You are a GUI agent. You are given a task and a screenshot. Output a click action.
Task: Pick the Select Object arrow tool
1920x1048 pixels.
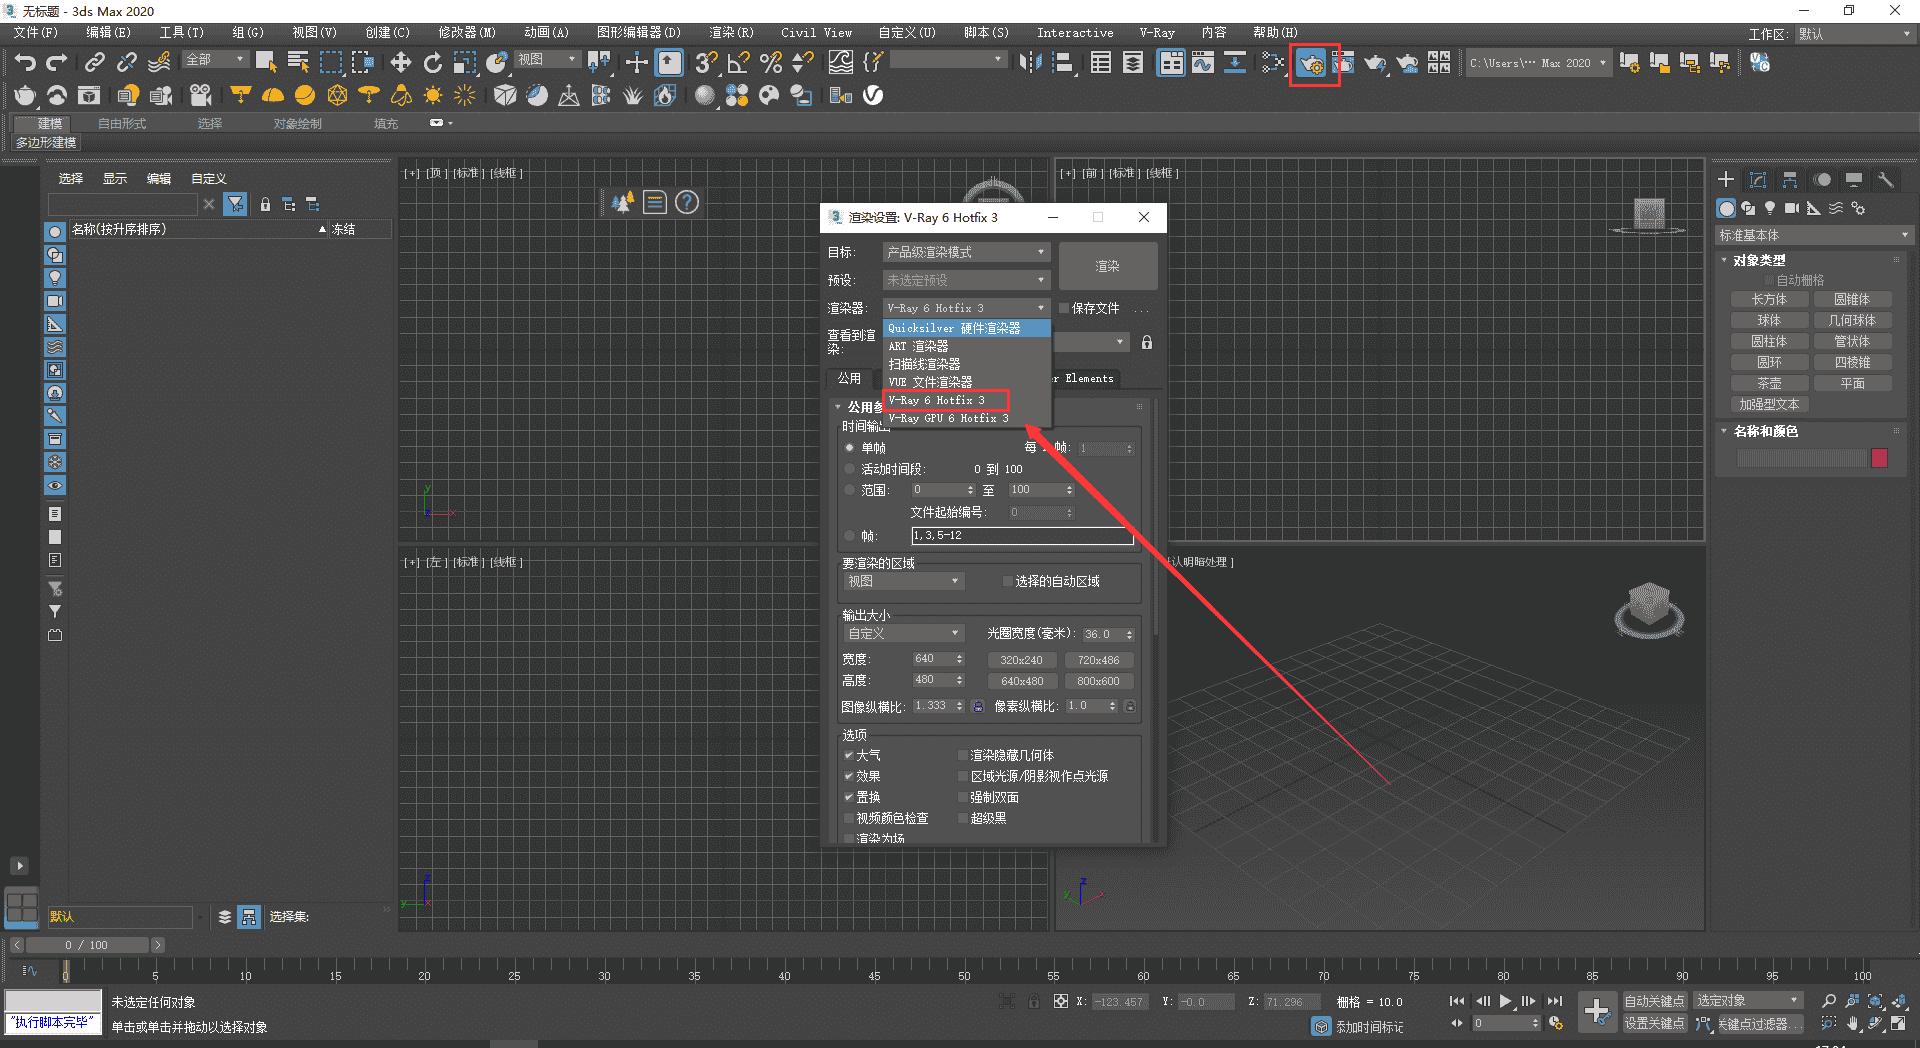click(x=266, y=62)
